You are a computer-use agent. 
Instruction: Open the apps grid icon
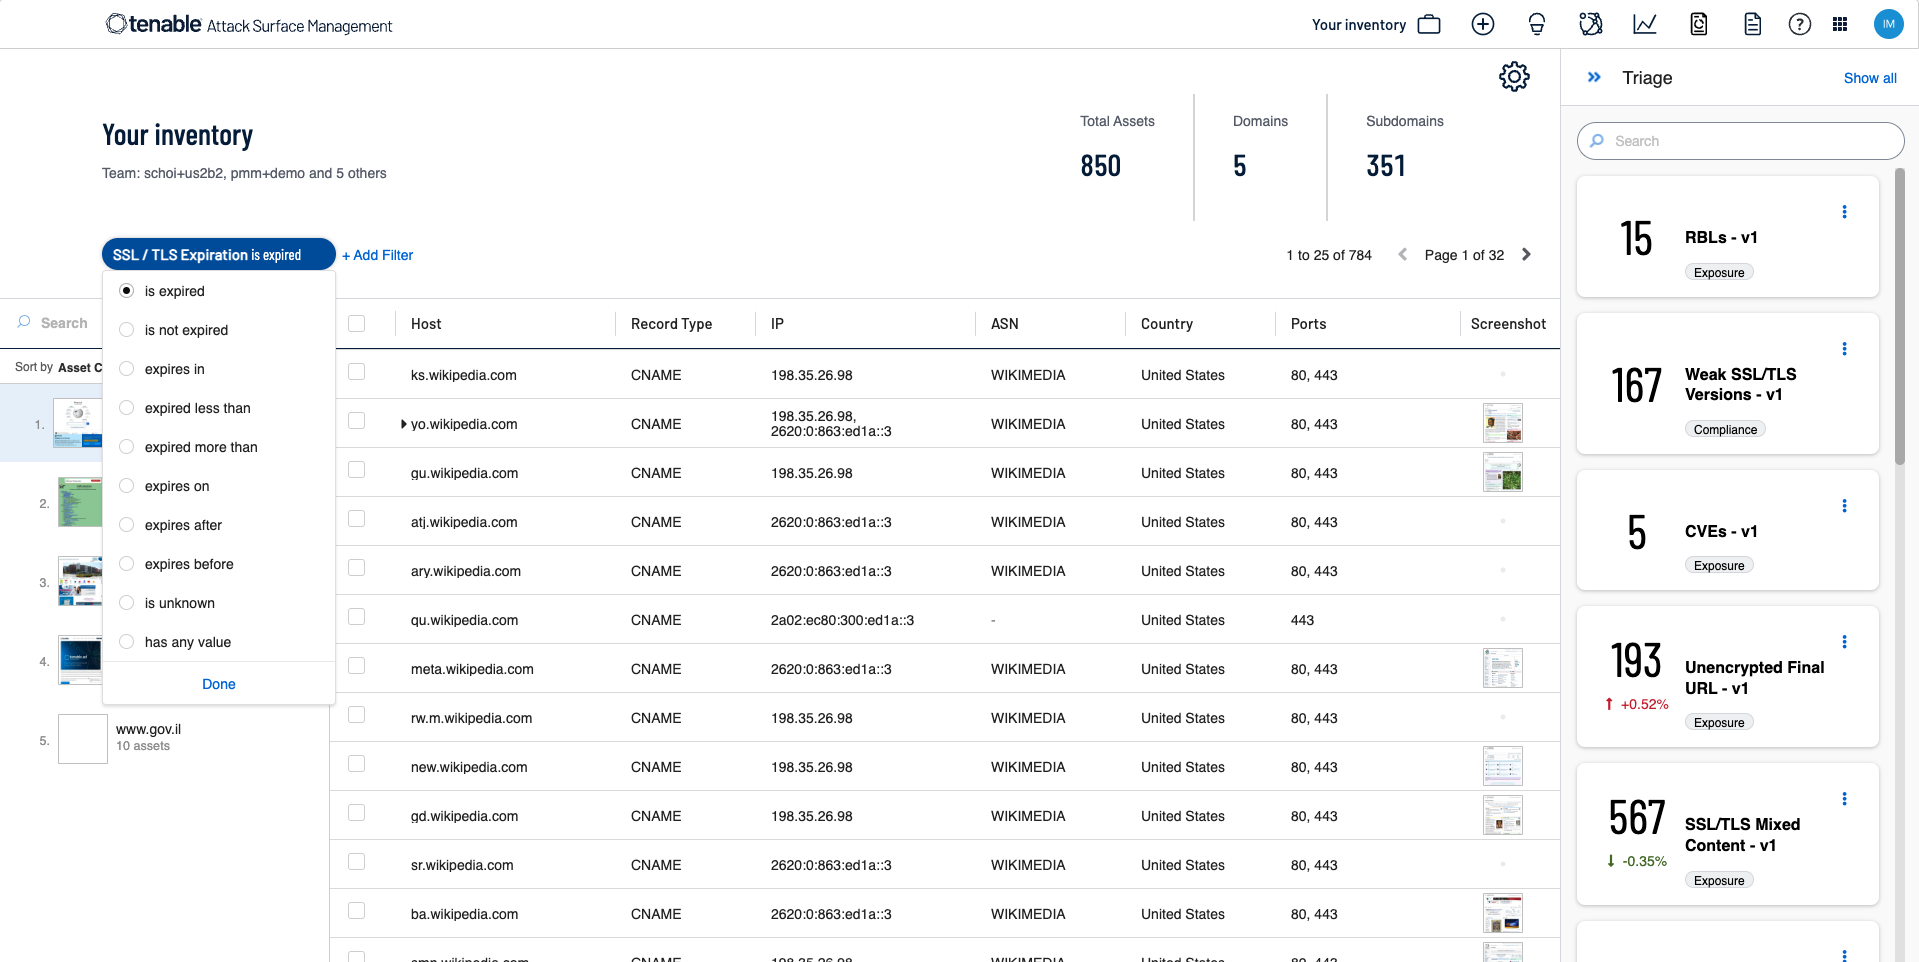coord(1839,25)
